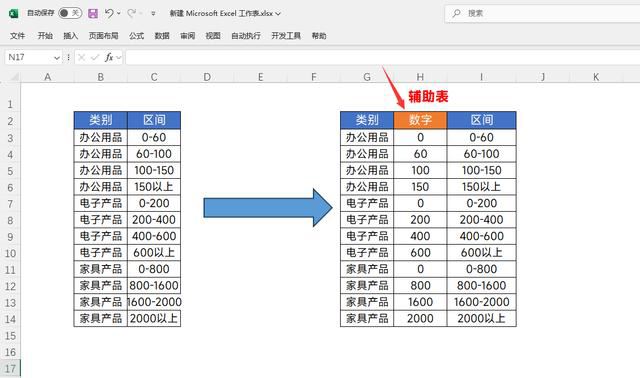Click cell C14 containing 2000以上
Image resolution: width=640 pixels, height=378 pixels.
coord(154,318)
